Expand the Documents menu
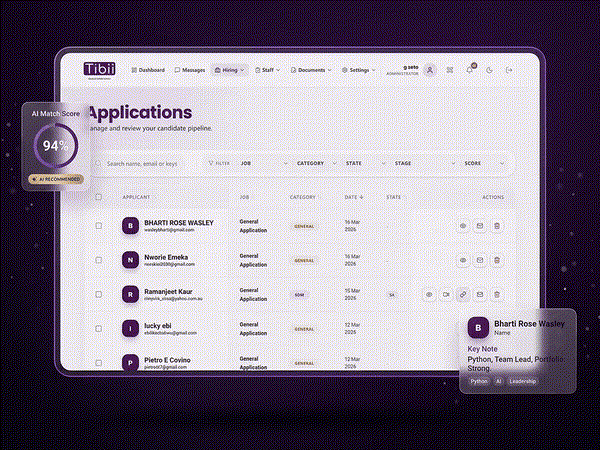600x450 pixels. tap(311, 70)
